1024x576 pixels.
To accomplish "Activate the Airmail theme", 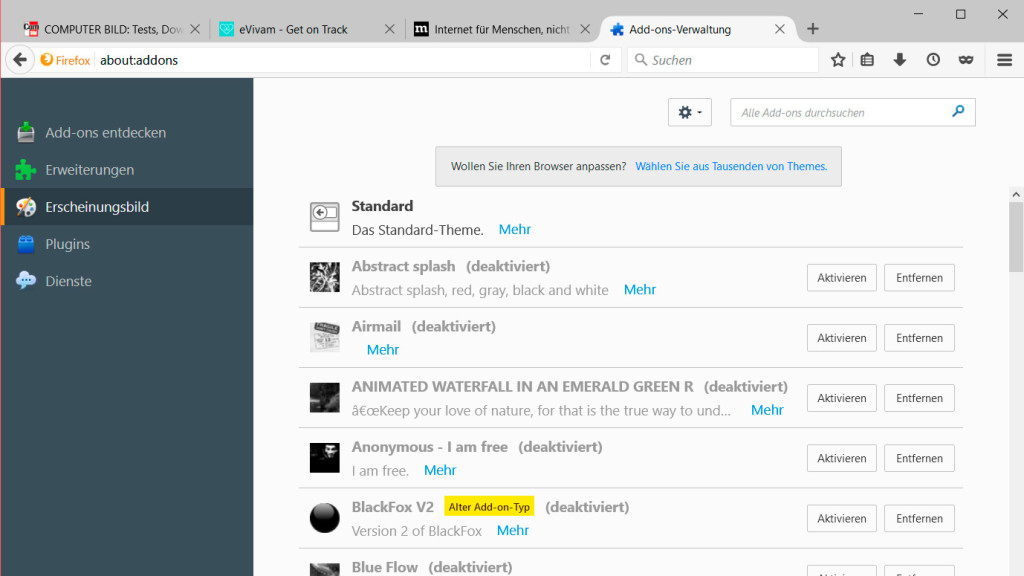I will [842, 338].
